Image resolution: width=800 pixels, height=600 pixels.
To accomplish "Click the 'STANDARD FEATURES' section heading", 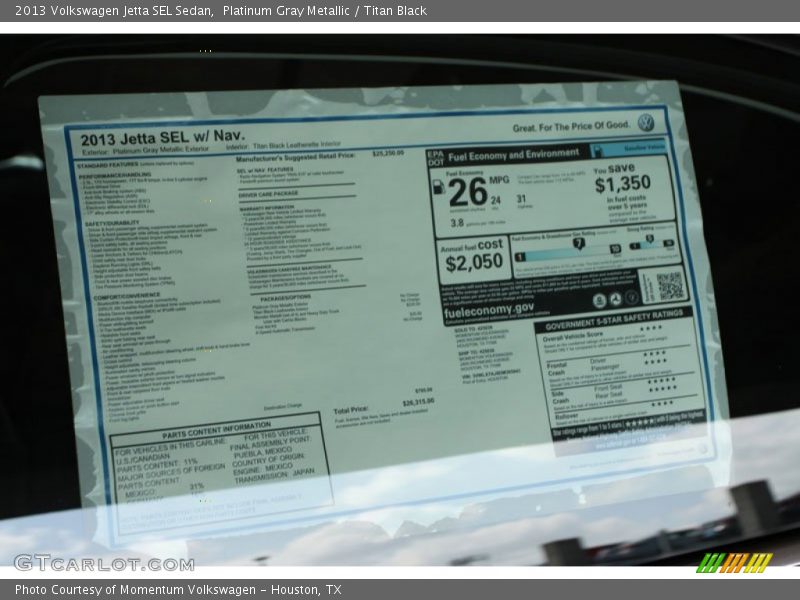I will [108, 165].
